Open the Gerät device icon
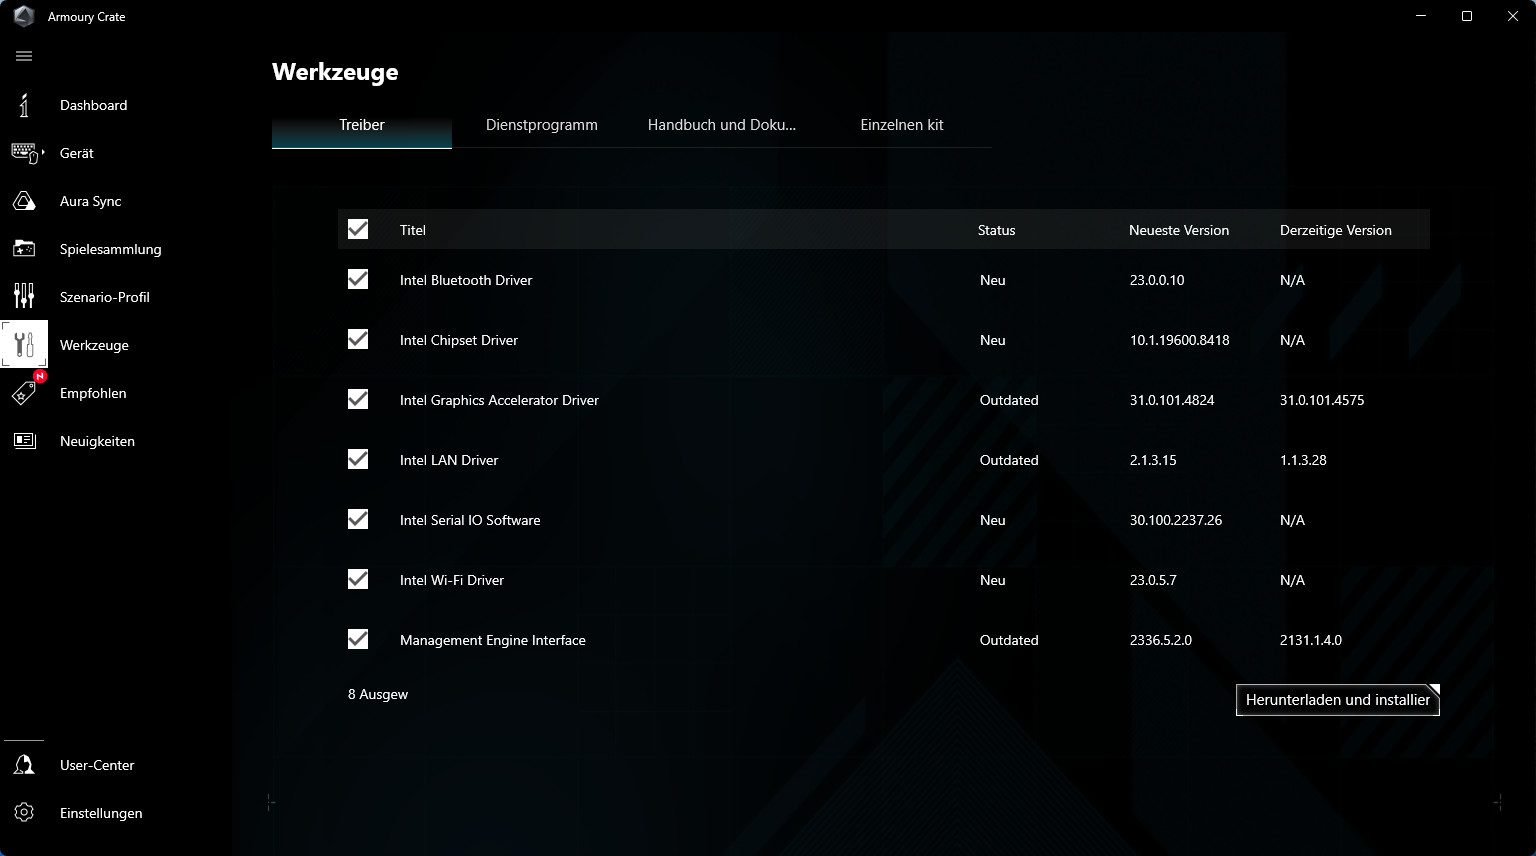Image resolution: width=1536 pixels, height=856 pixels. click(24, 153)
